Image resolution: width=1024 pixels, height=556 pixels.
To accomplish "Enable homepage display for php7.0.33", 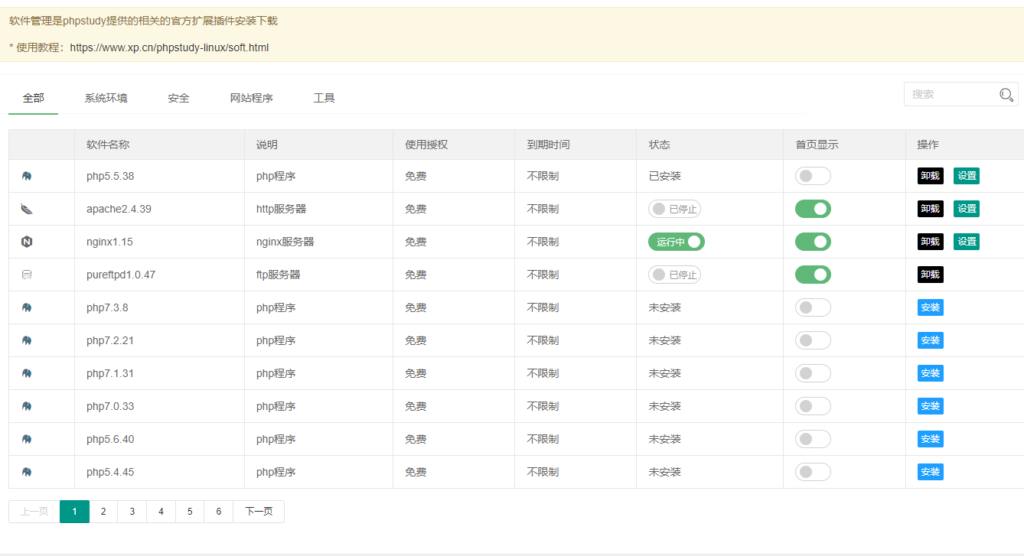I will (812, 406).
